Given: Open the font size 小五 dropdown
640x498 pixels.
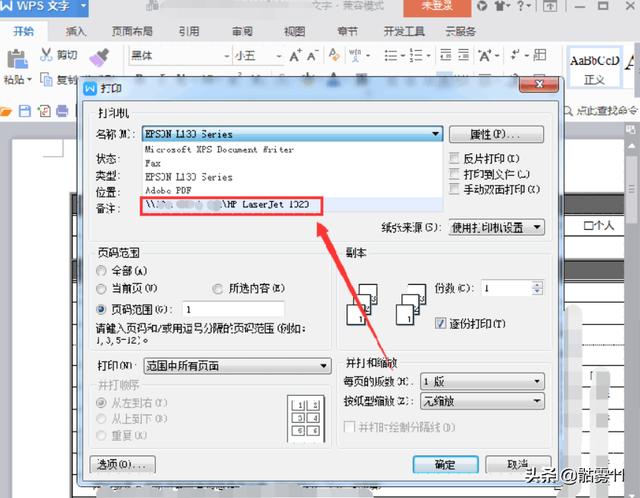Looking at the screenshot, I should (279, 56).
